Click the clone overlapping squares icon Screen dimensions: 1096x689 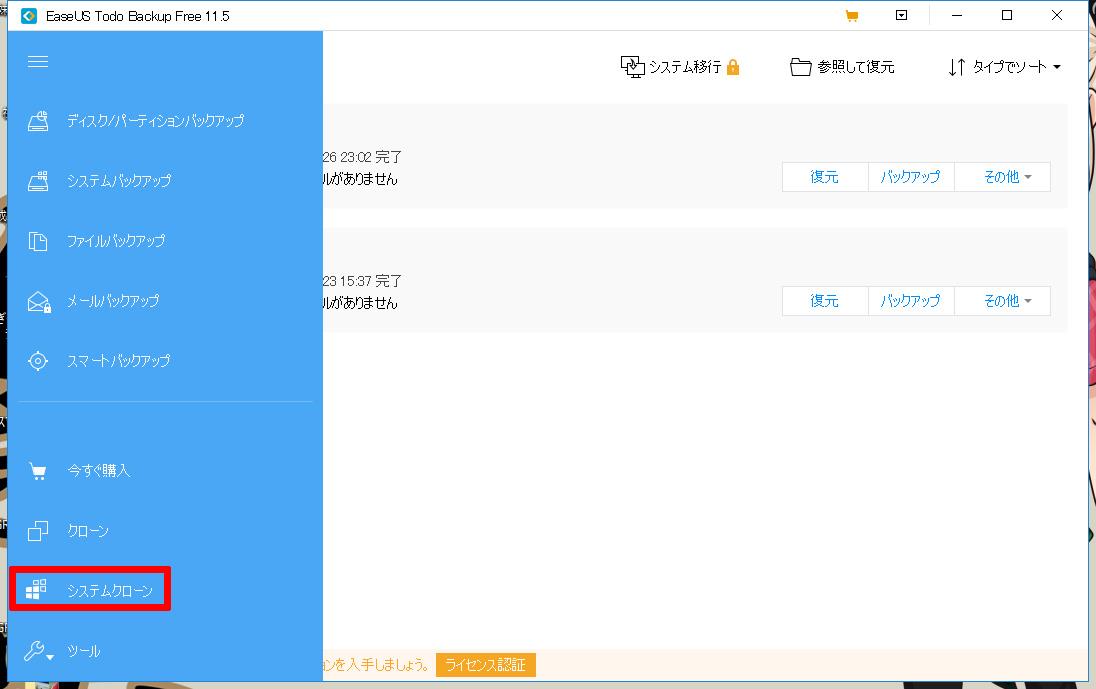click(38, 531)
